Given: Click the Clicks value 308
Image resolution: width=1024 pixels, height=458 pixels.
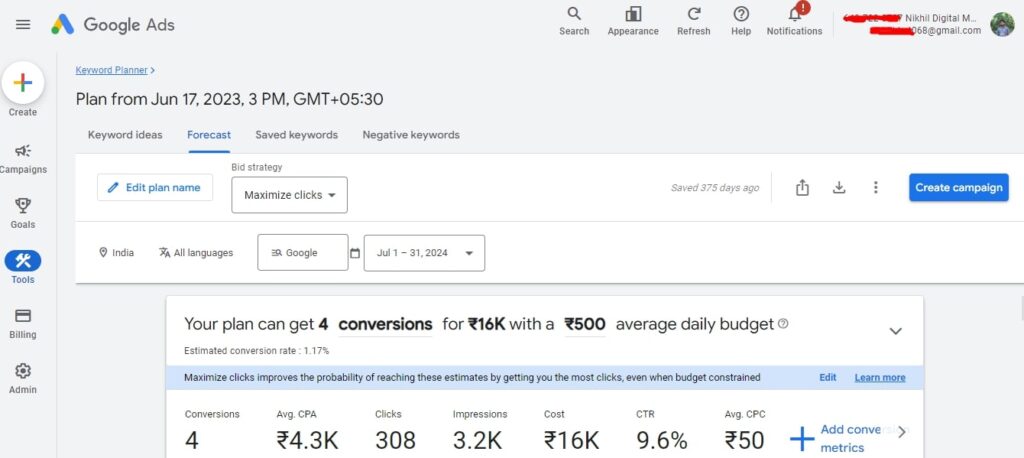Looking at the screenshot, I should pos(395,440).
